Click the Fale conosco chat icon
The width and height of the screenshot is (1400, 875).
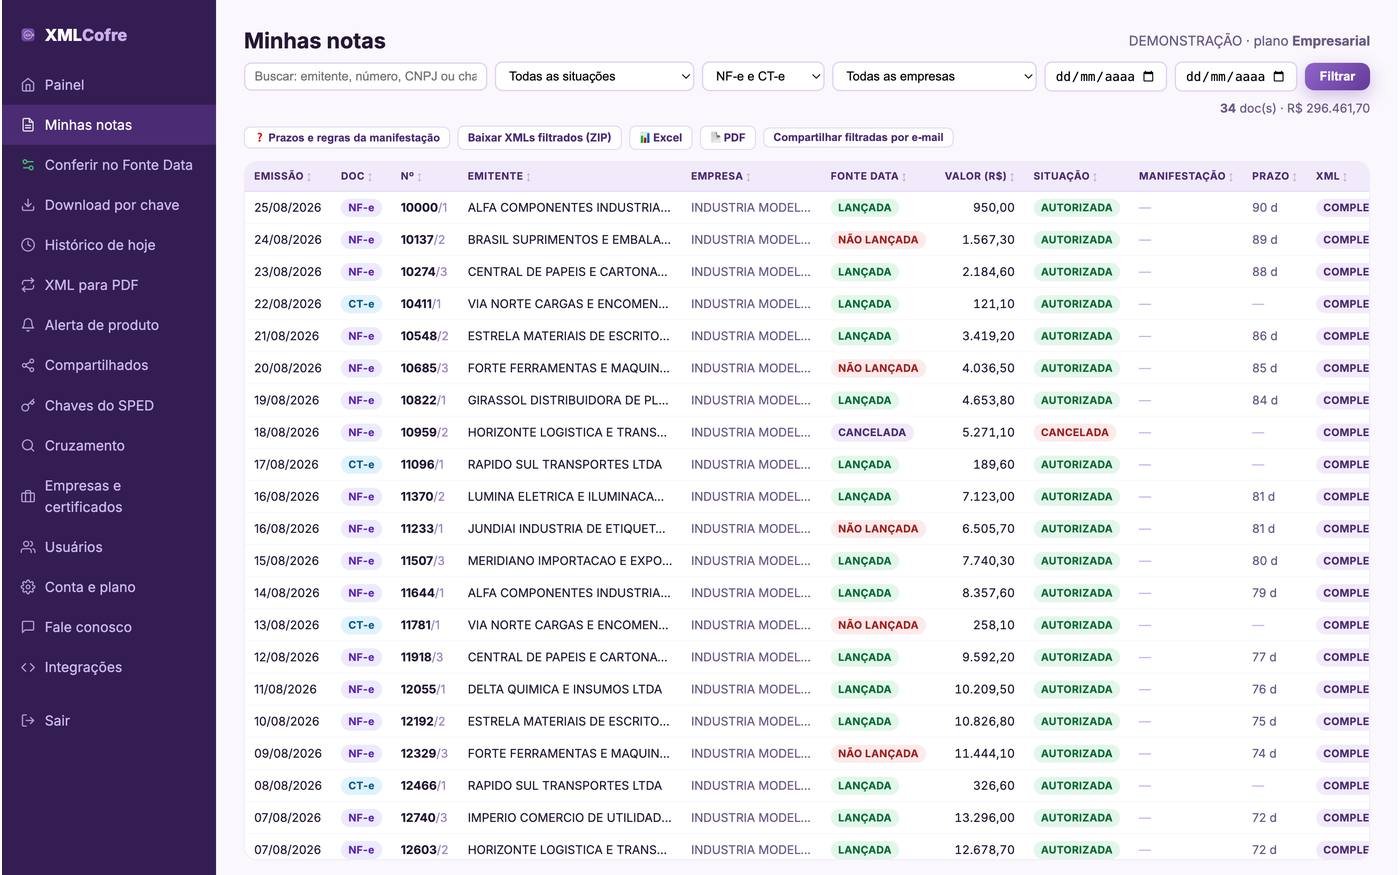(28, 627)
